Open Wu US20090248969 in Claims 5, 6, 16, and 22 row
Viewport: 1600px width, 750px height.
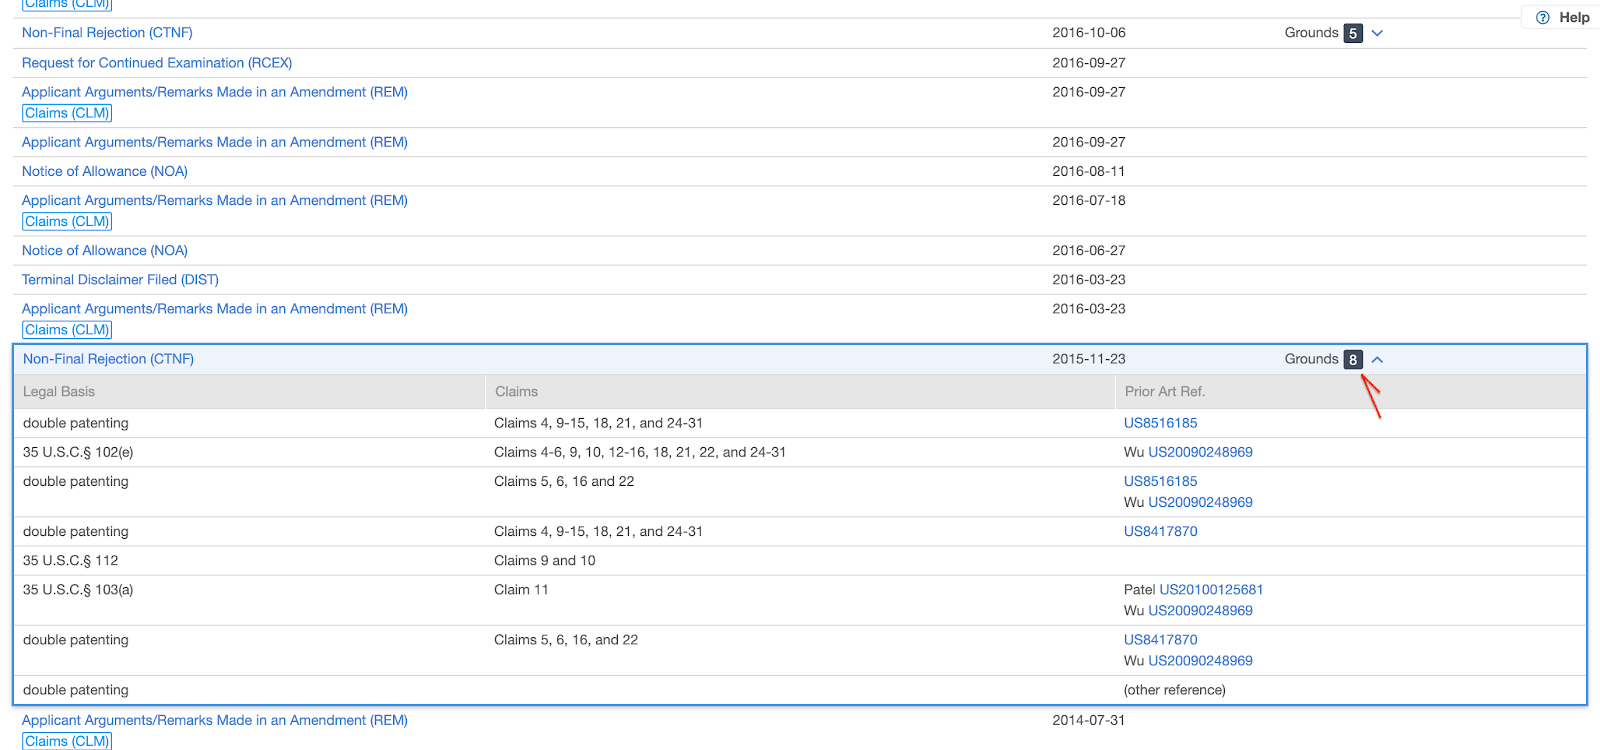pos(1200,661)
